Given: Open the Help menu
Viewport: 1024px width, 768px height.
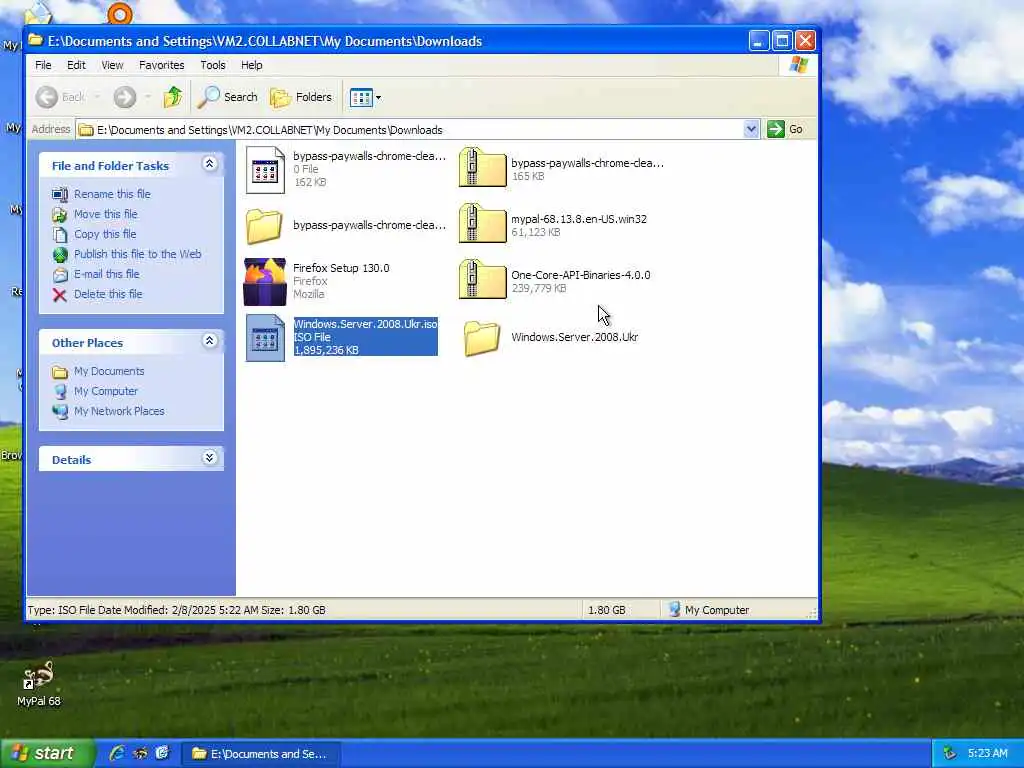Looking at the screenshot, I should pos(251,65).
